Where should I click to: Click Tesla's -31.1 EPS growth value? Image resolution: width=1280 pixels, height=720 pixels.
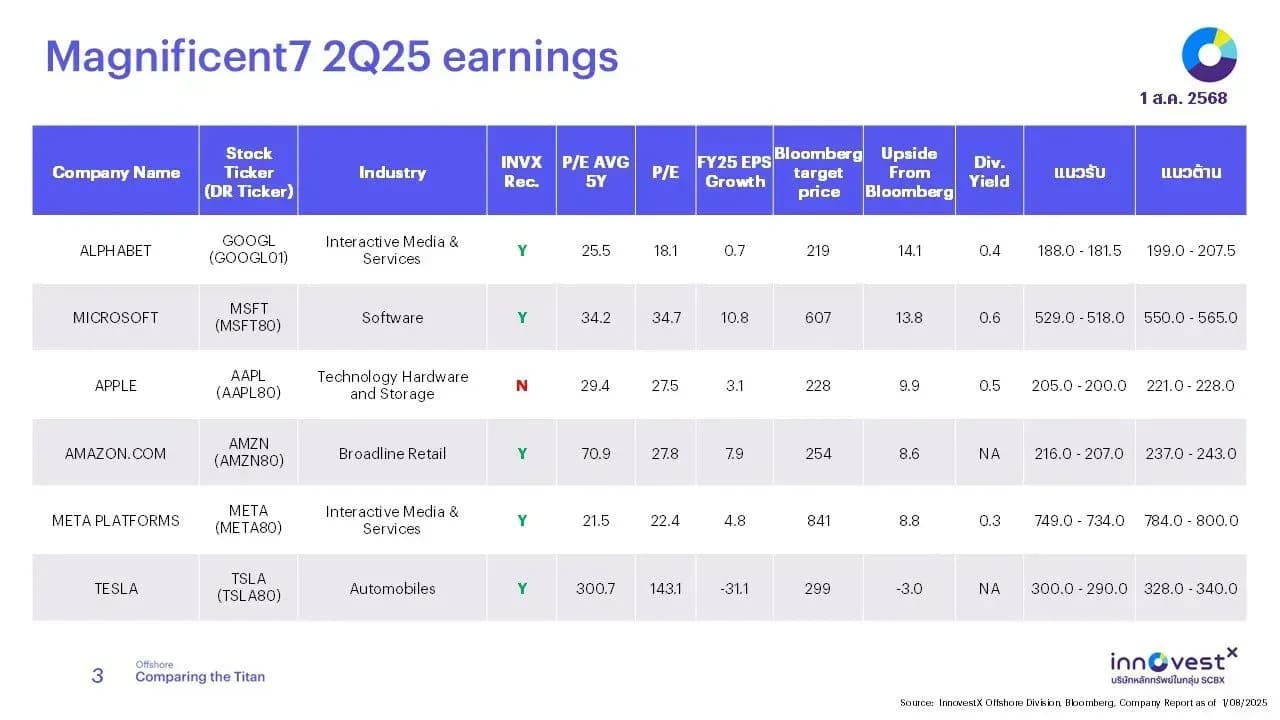pos(735,588)
